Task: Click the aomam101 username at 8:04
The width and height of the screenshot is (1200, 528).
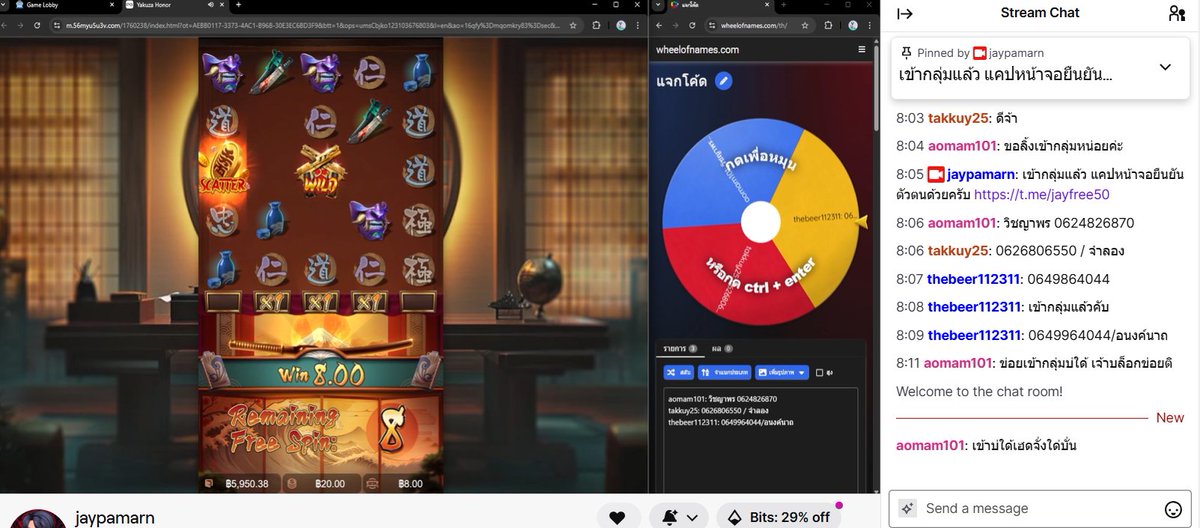Action: 962,145
